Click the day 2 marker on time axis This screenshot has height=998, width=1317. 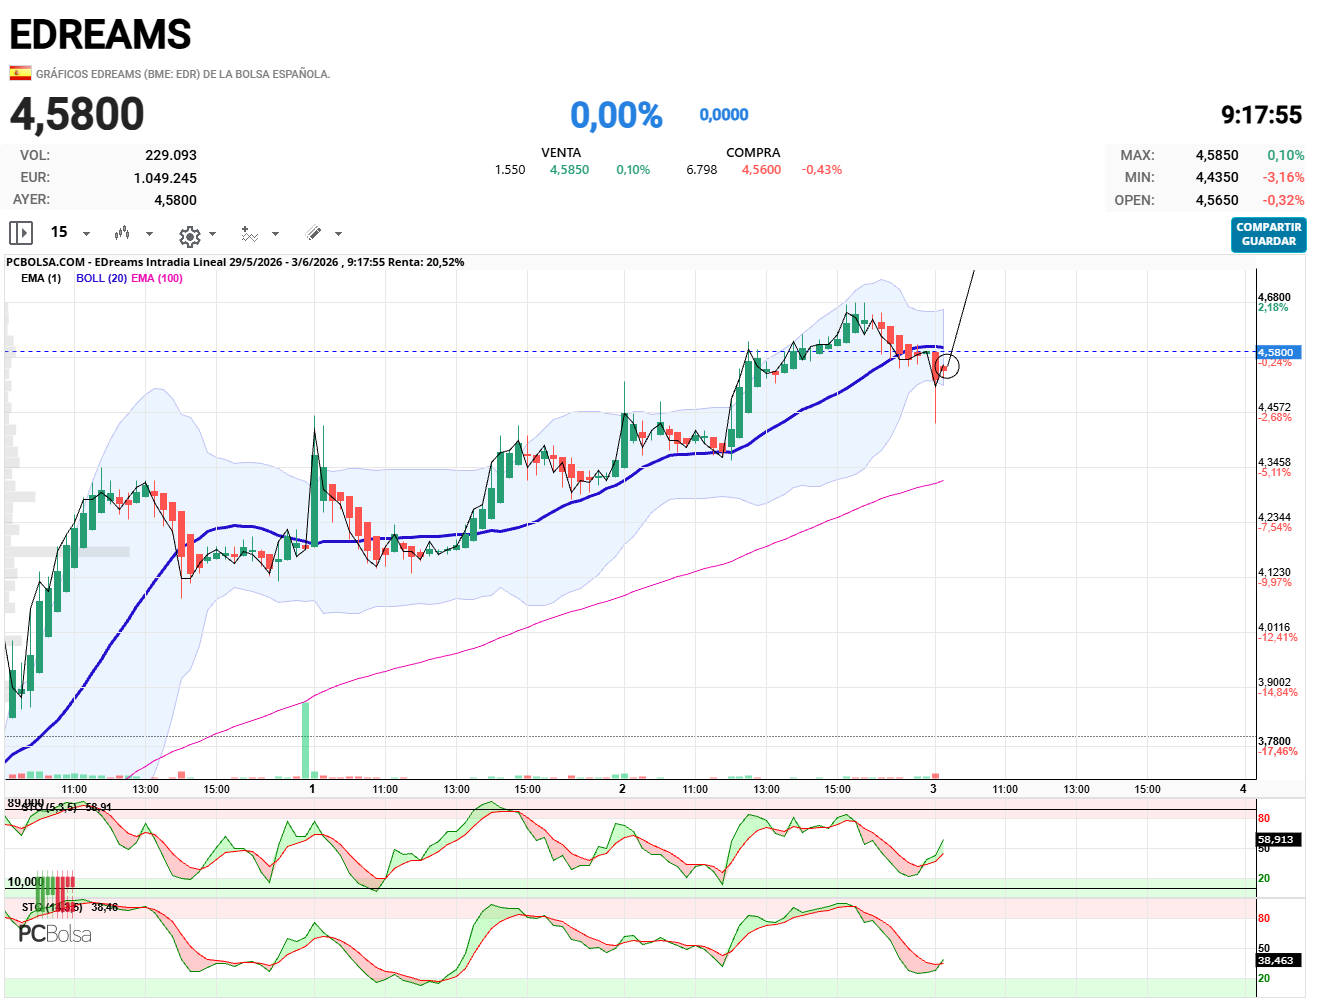pyautogui.click(x=622, y=789)
